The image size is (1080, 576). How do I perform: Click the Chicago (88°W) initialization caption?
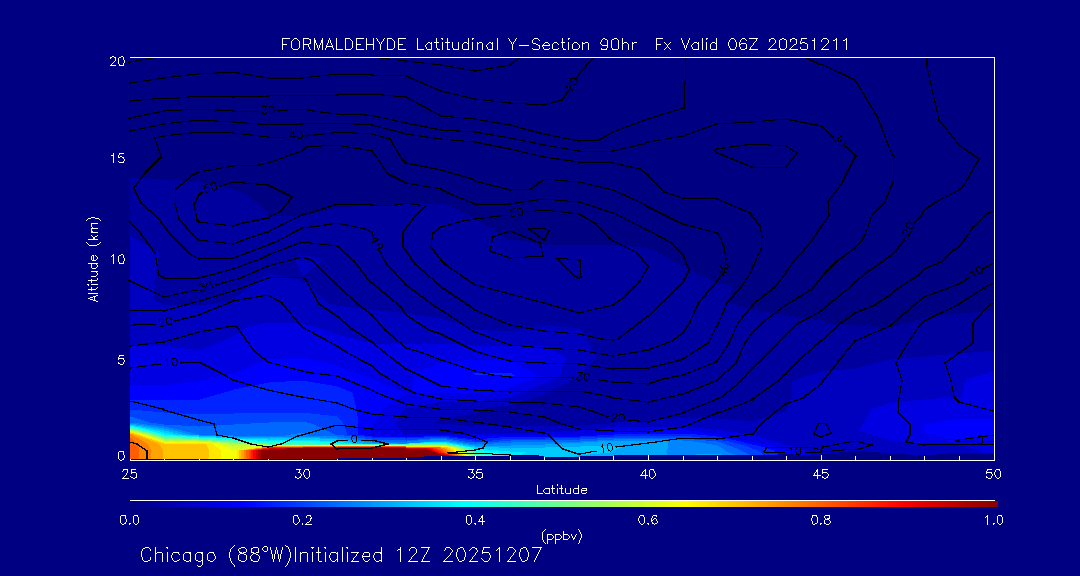click(341, 555)
